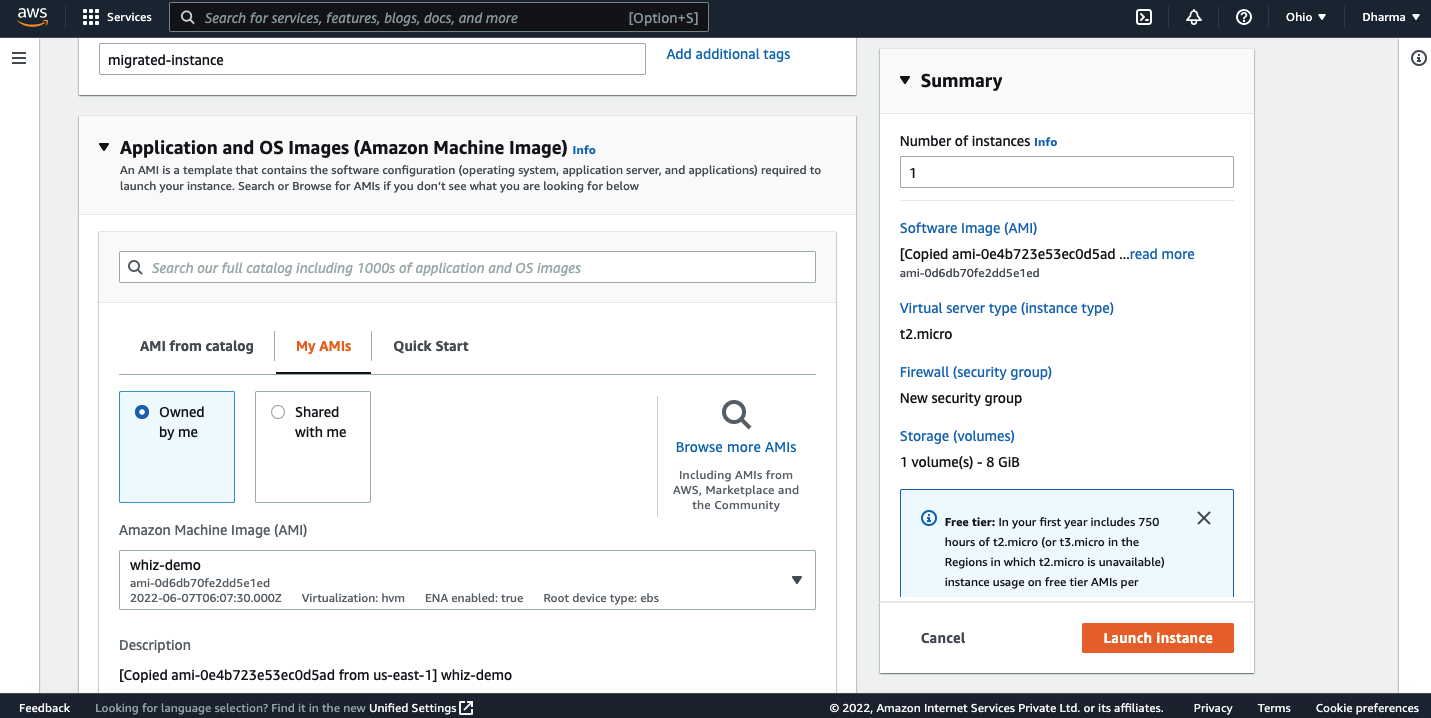The height and width of the screenshot is (718, 1431).
Task: Click Virtual server type (instance type) link
Action: point(1007,308)
